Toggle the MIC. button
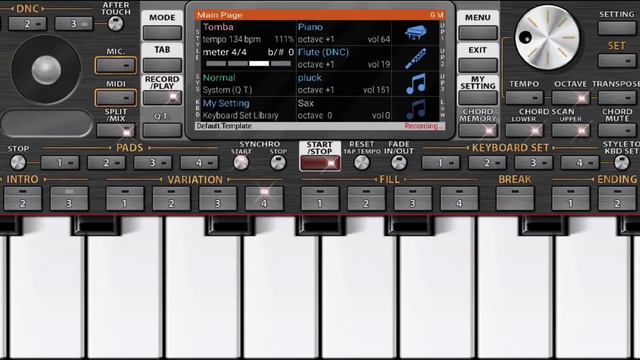This screenshot has height=360, width=640. [x=116, y=65]
